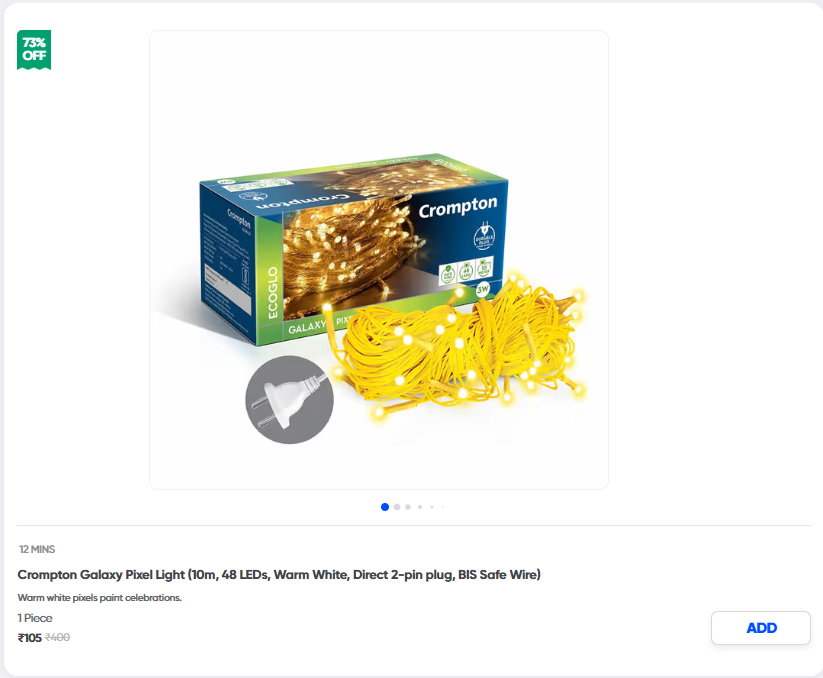Click the struck-through ₹400 price

tap(57, 637)
